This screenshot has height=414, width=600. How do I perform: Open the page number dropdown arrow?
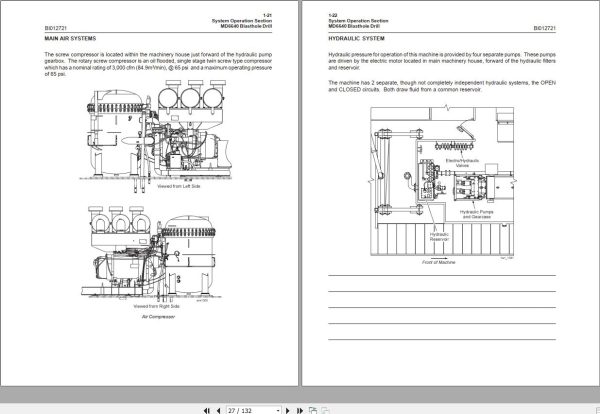point(278,411)
